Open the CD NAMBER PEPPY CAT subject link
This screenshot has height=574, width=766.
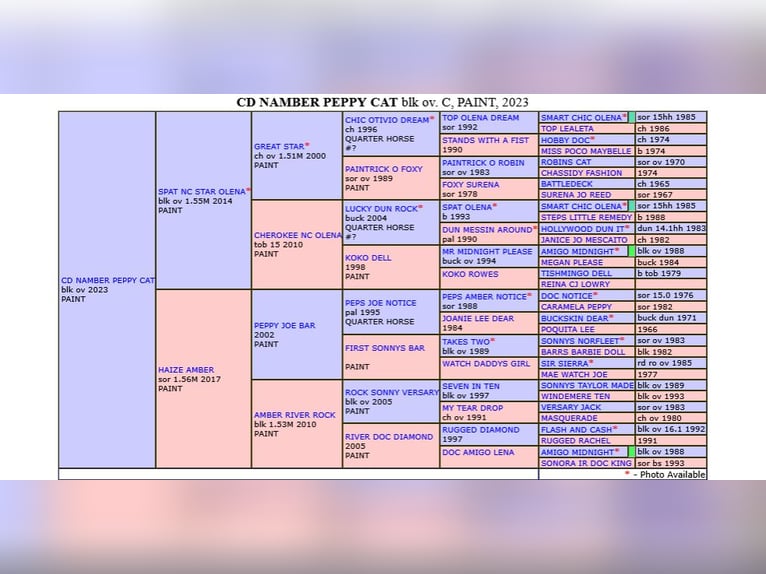pos(108,280)
